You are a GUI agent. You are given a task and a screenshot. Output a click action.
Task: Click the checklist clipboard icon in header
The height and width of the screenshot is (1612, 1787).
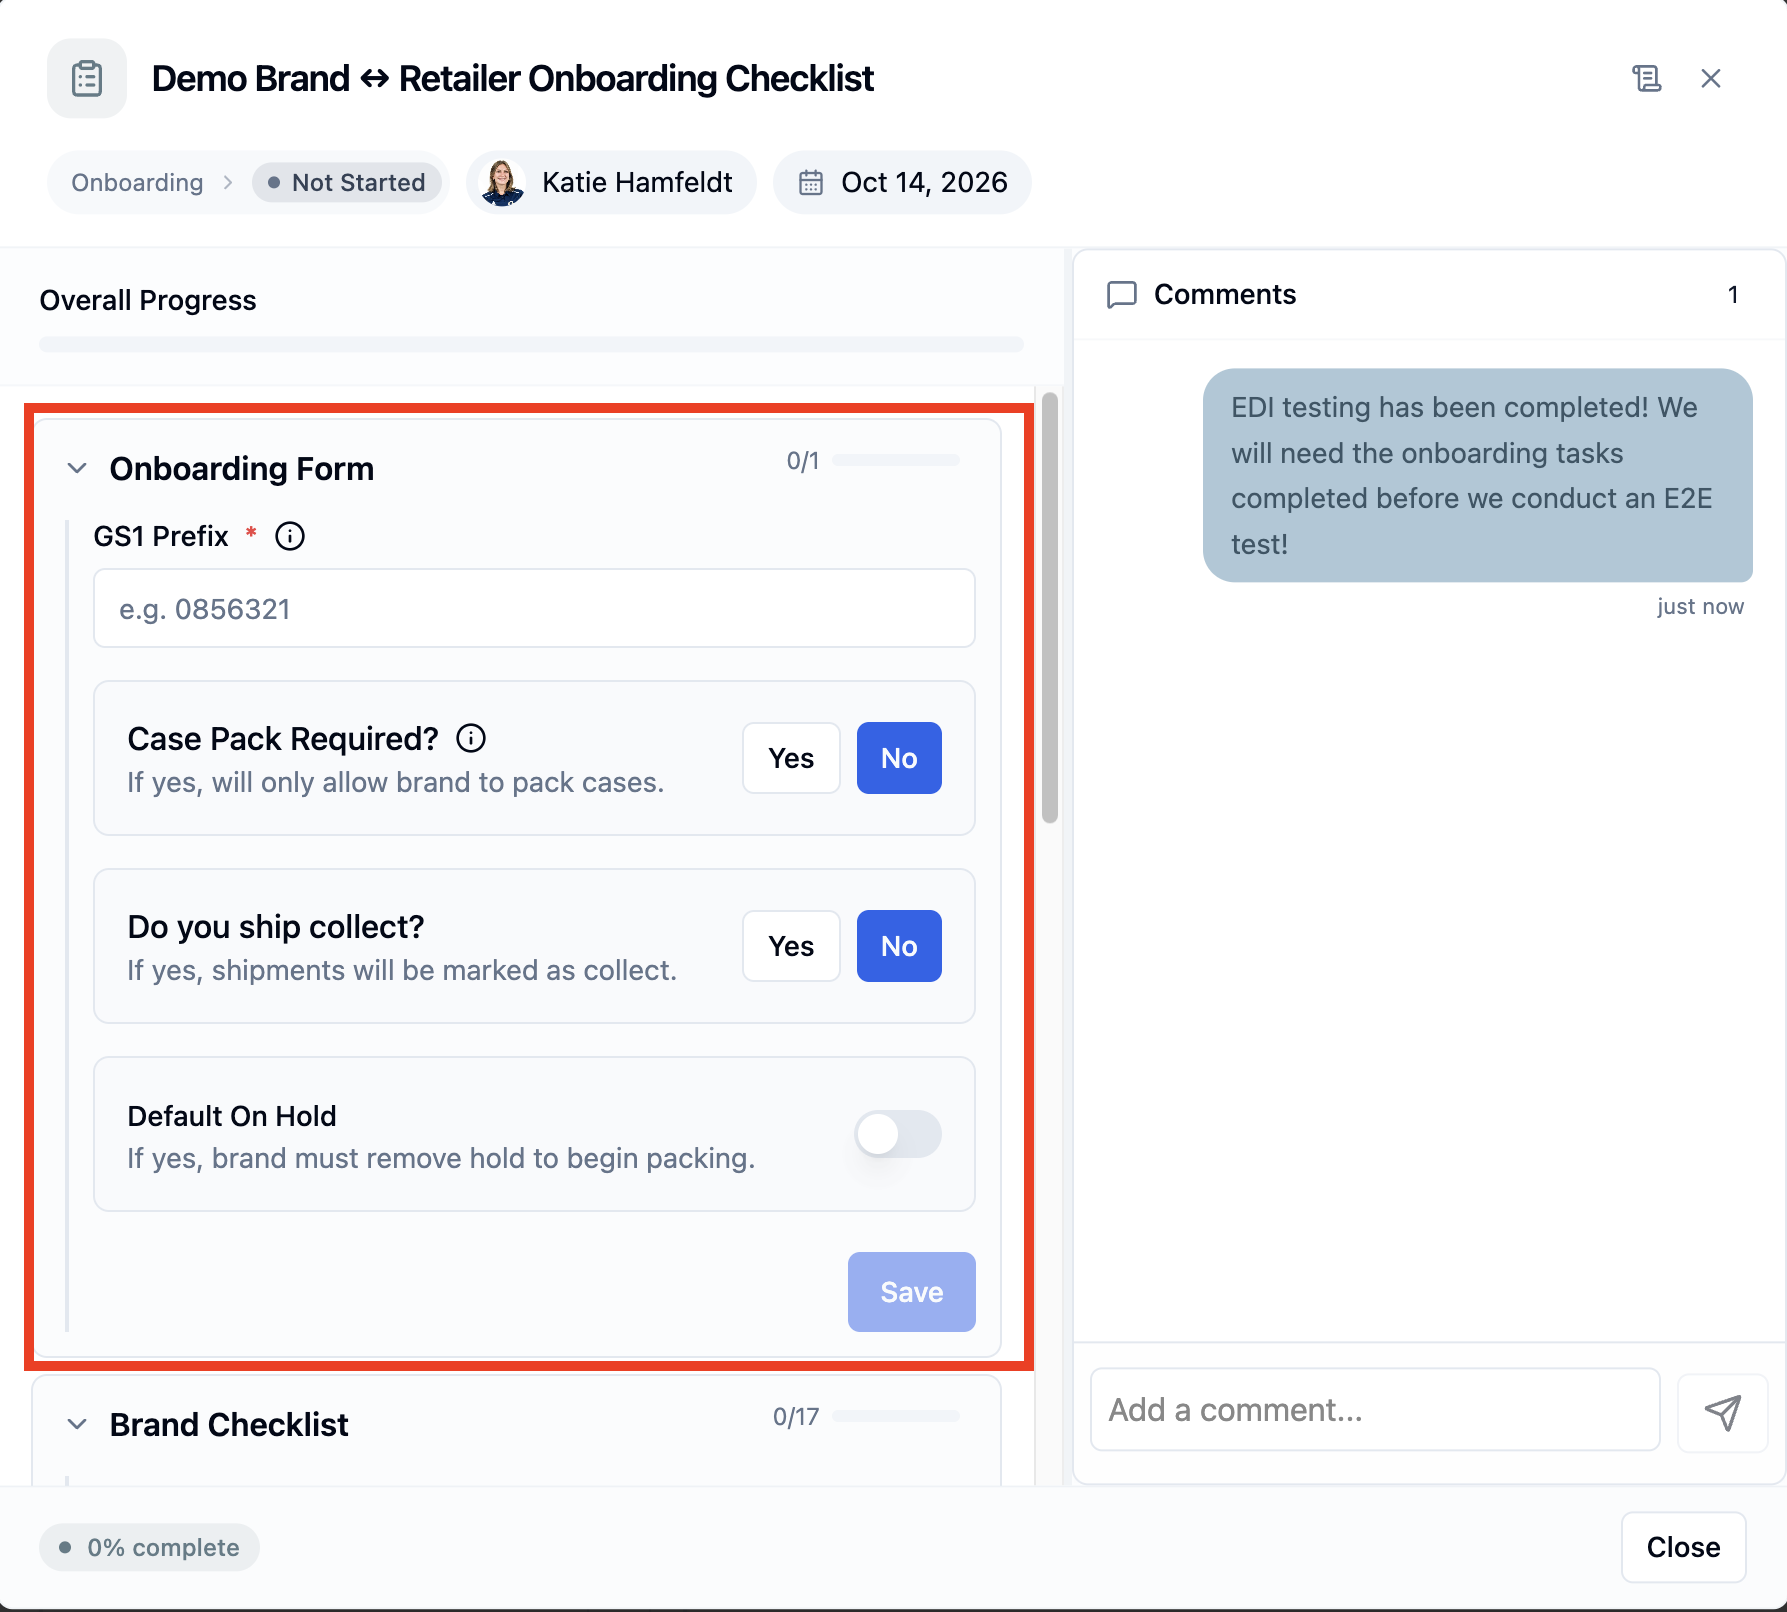[x=87, y=78]
